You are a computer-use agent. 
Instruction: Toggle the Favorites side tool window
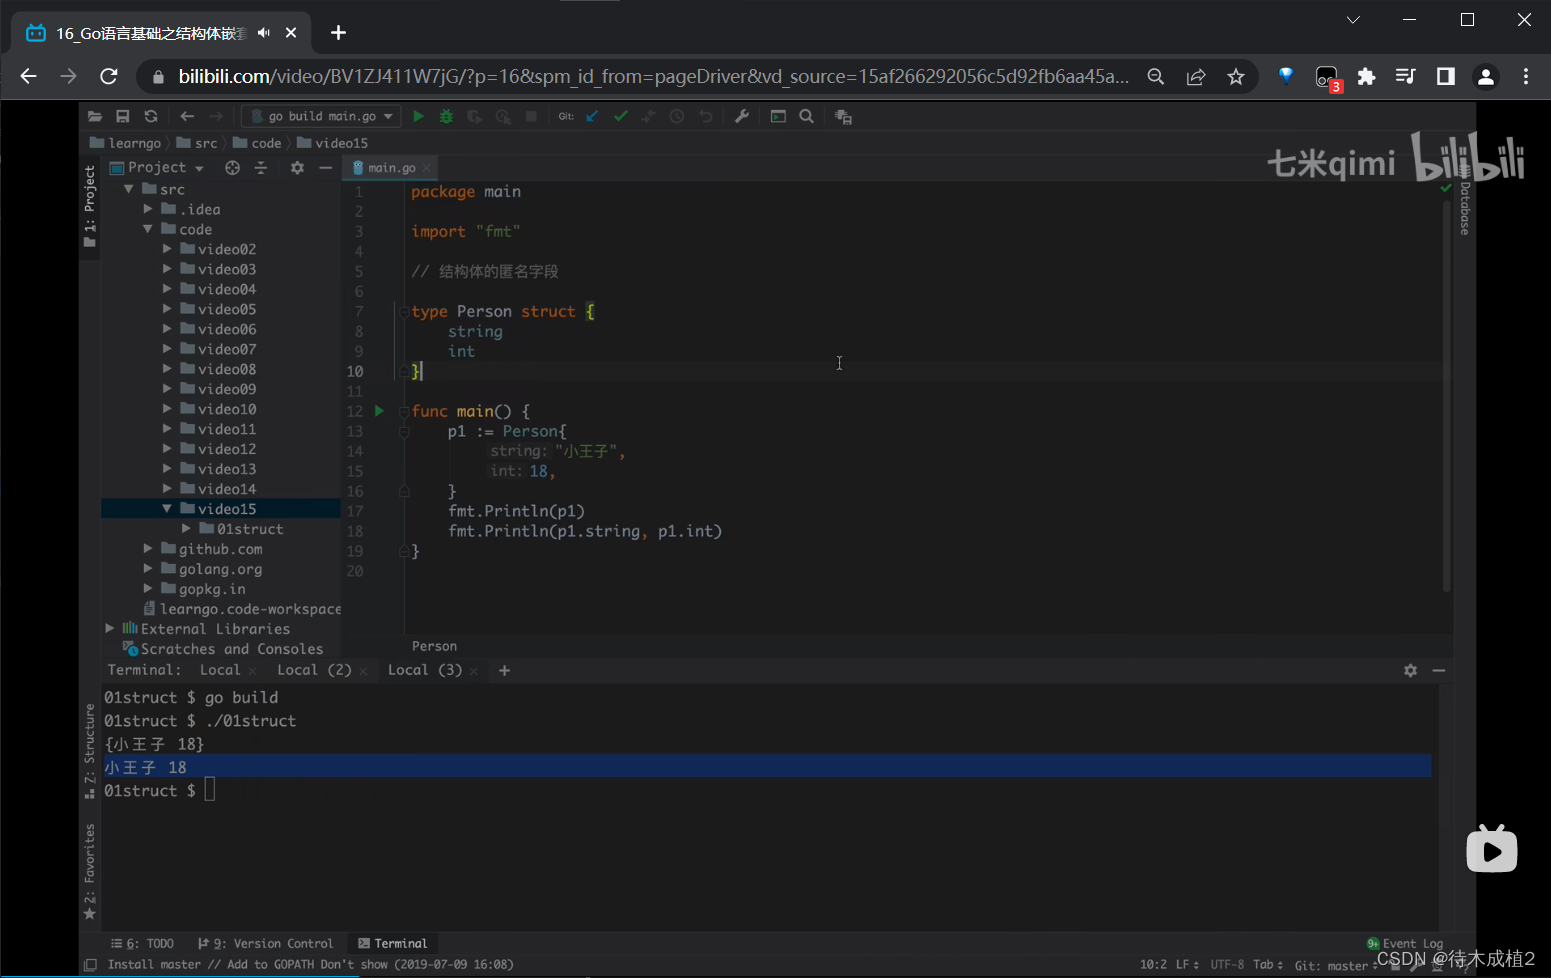(90, 871)
